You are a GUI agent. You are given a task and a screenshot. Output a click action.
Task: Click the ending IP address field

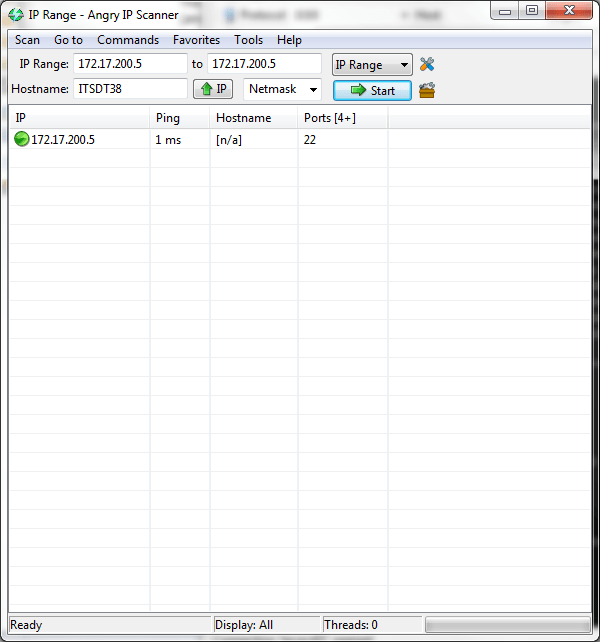point(264,63)
